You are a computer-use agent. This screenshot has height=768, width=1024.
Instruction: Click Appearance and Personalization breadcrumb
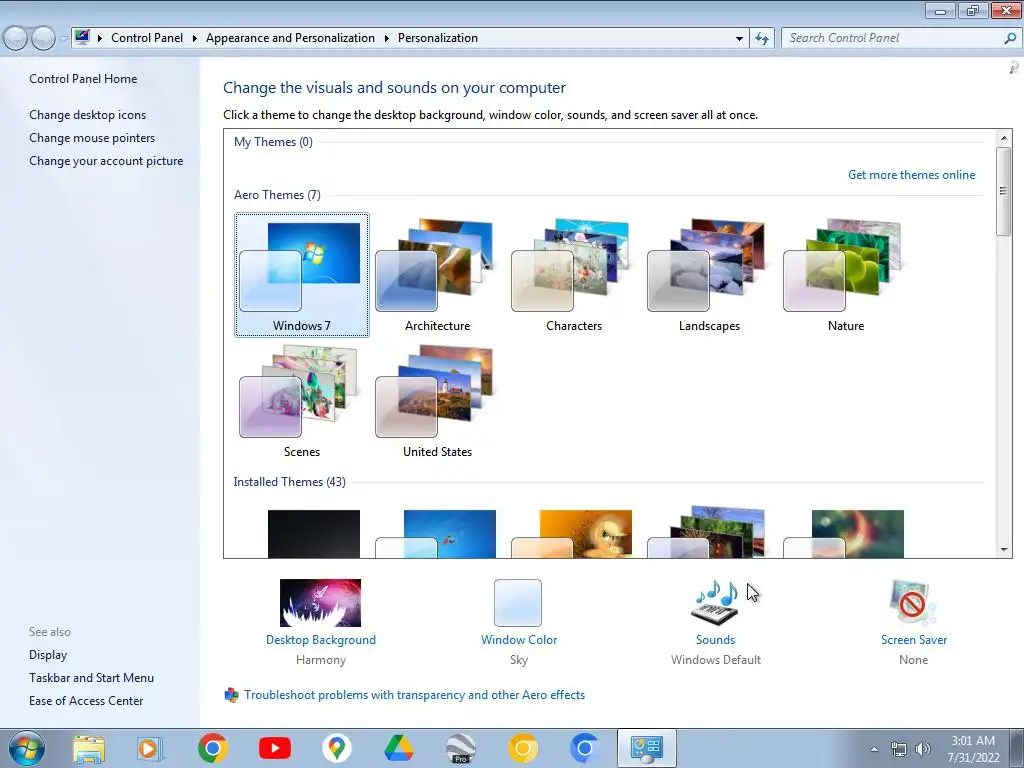click(x=290, y=38)
